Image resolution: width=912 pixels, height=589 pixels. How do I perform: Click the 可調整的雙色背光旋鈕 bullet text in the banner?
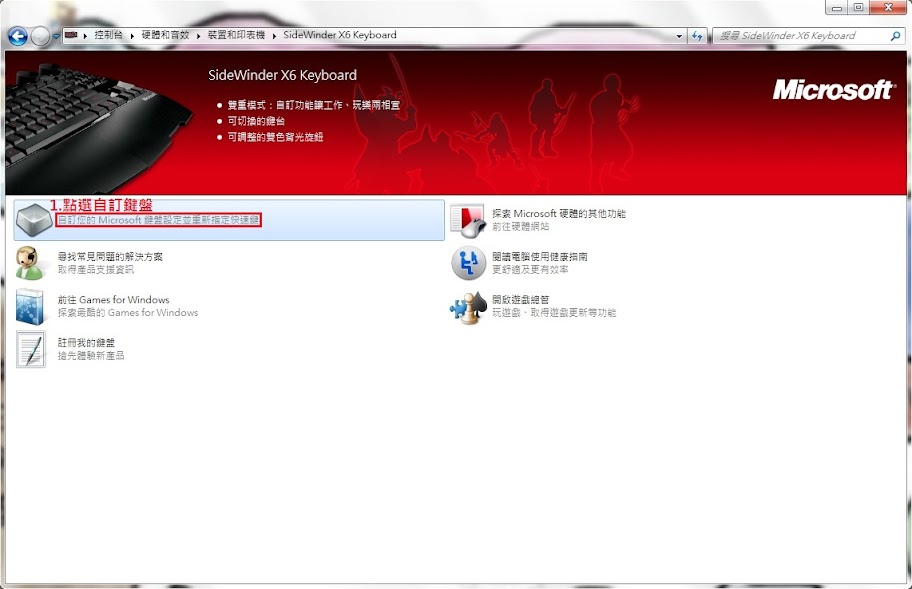(275, 137)
